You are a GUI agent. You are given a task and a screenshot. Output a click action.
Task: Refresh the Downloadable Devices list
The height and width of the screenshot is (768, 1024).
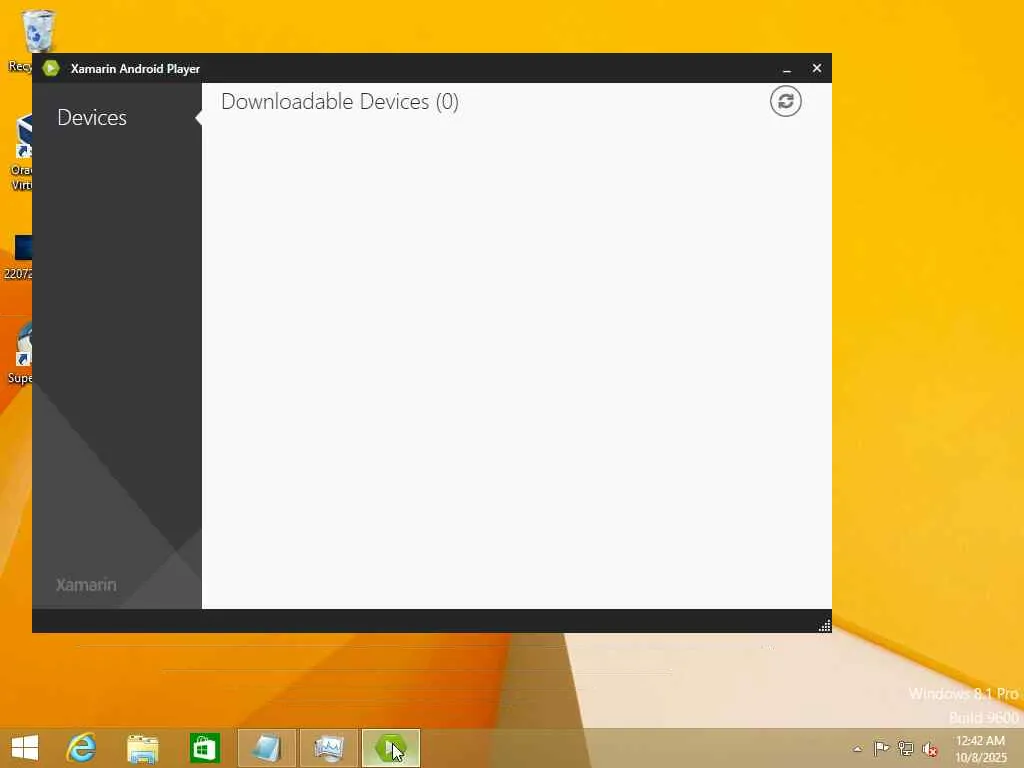click(x=785, y=101)
